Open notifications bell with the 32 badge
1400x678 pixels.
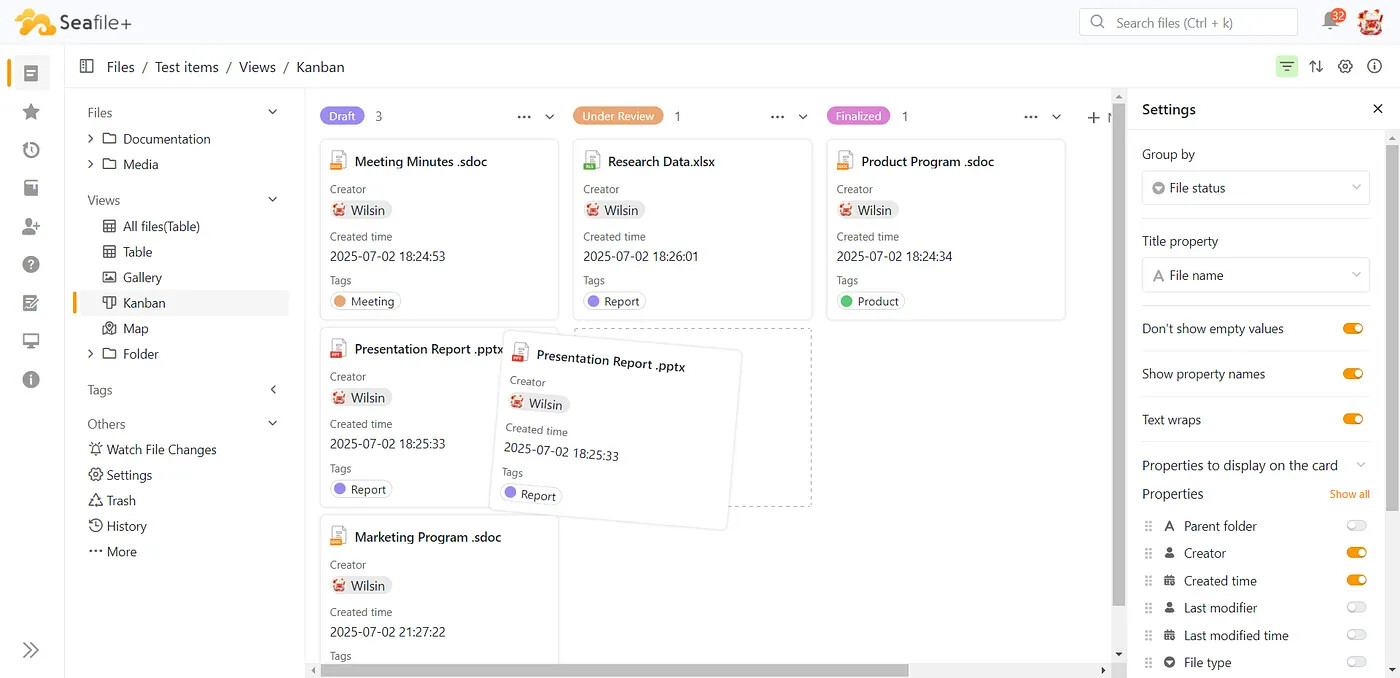[1331, 21]
